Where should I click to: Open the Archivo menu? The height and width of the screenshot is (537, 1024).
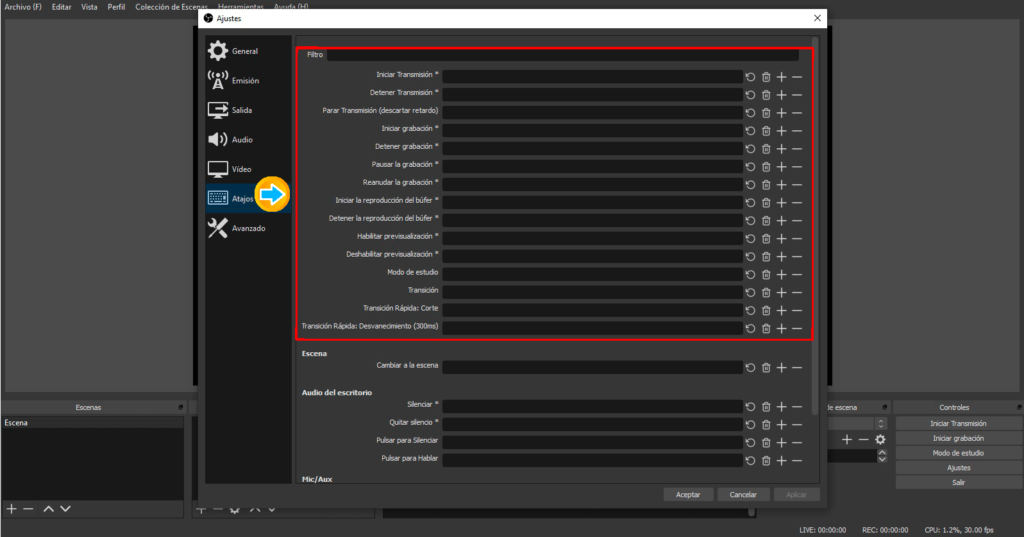click(23, 7)
